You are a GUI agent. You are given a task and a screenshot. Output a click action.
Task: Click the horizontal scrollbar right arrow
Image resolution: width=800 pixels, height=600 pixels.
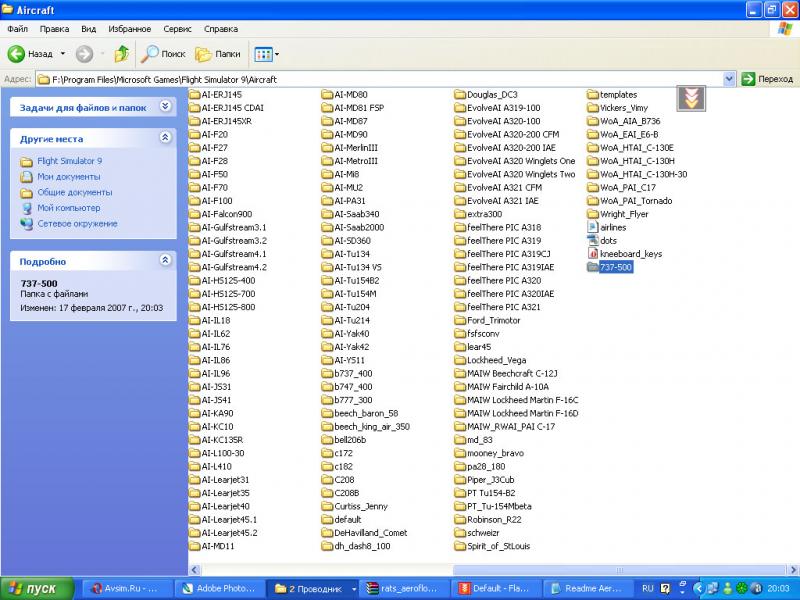pyautogui.click(x=793, y=569)
